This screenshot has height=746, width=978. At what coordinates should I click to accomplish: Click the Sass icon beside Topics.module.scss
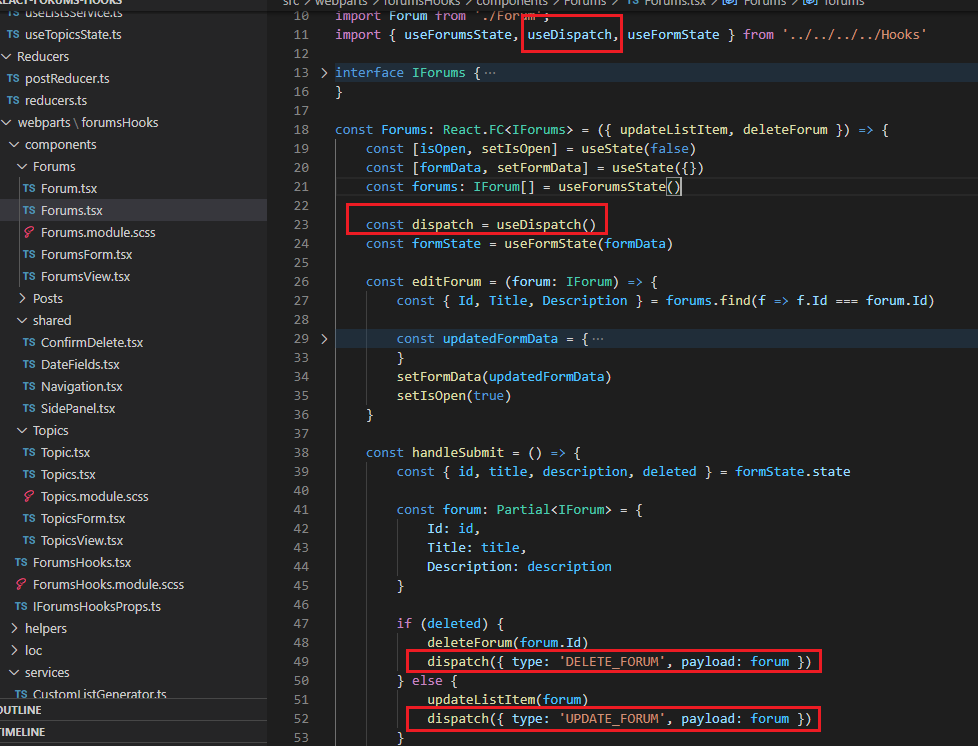[28, 497]
